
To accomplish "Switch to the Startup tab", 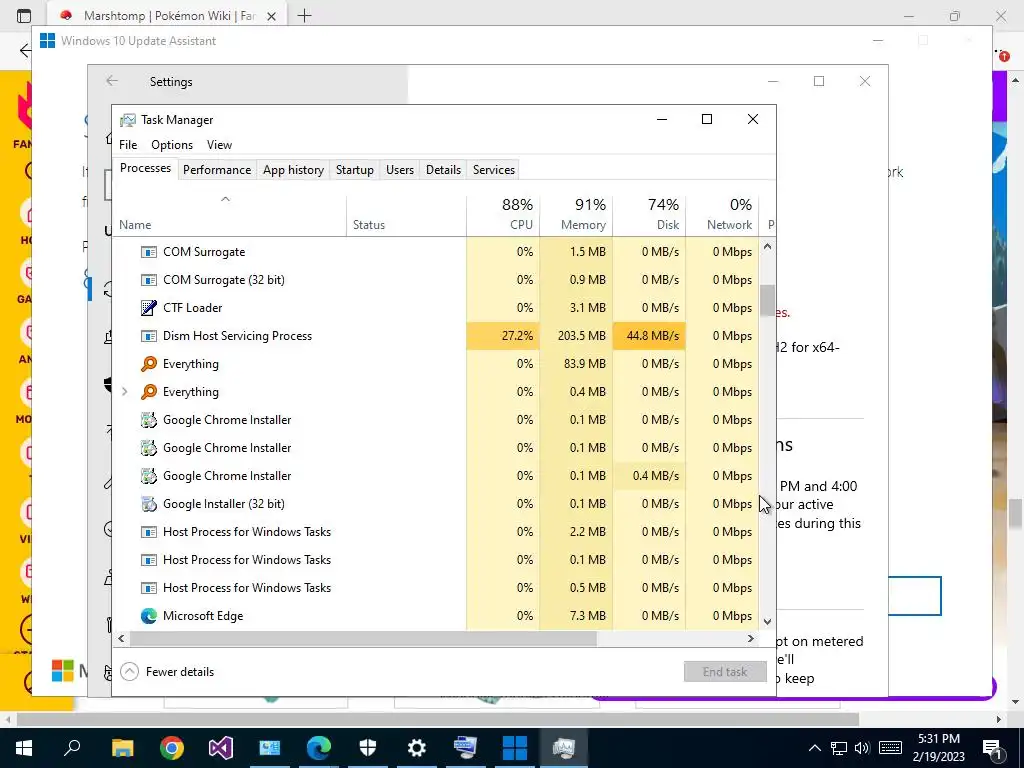I will [355, 170].
